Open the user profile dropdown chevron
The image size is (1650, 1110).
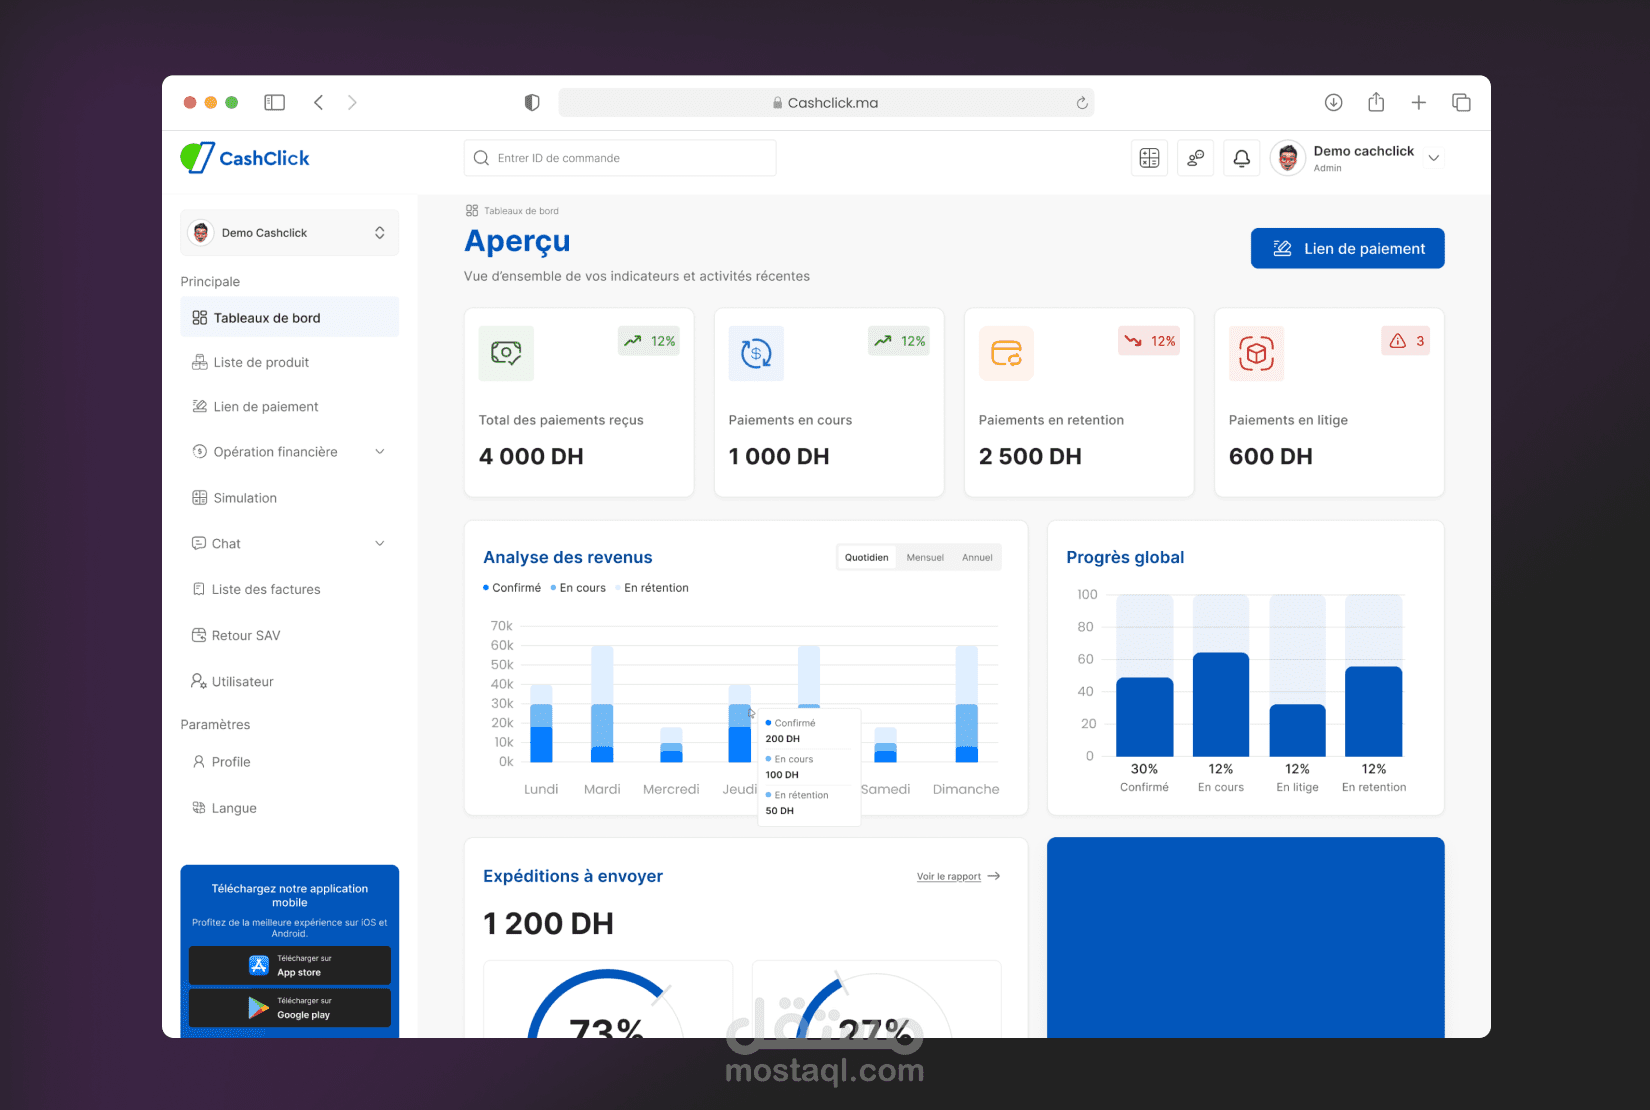1434,158
